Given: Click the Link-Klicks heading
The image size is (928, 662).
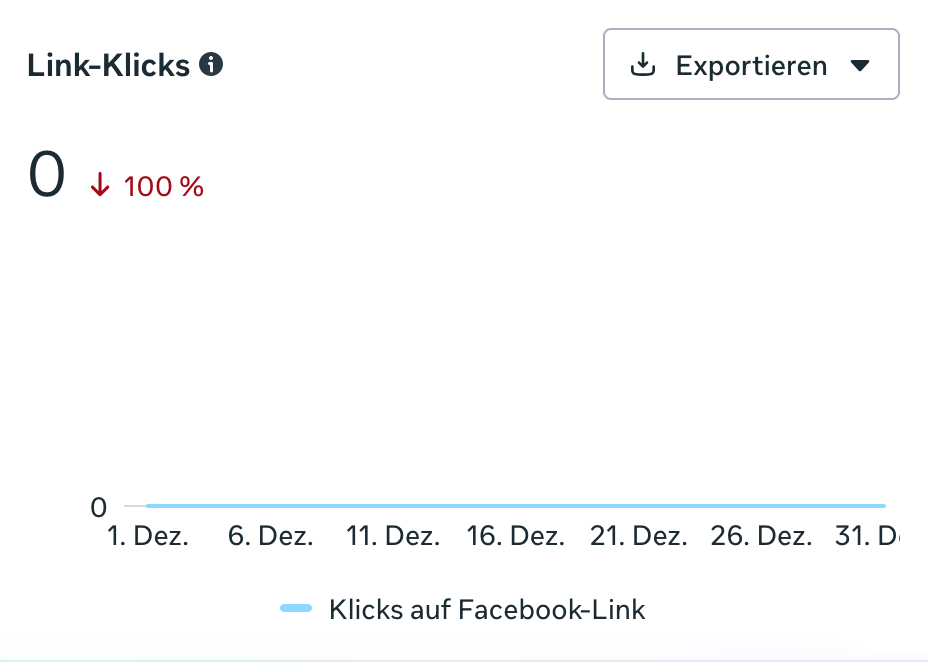Looking at the screenshot, I should pyautogui.click(x=108, y=66).
